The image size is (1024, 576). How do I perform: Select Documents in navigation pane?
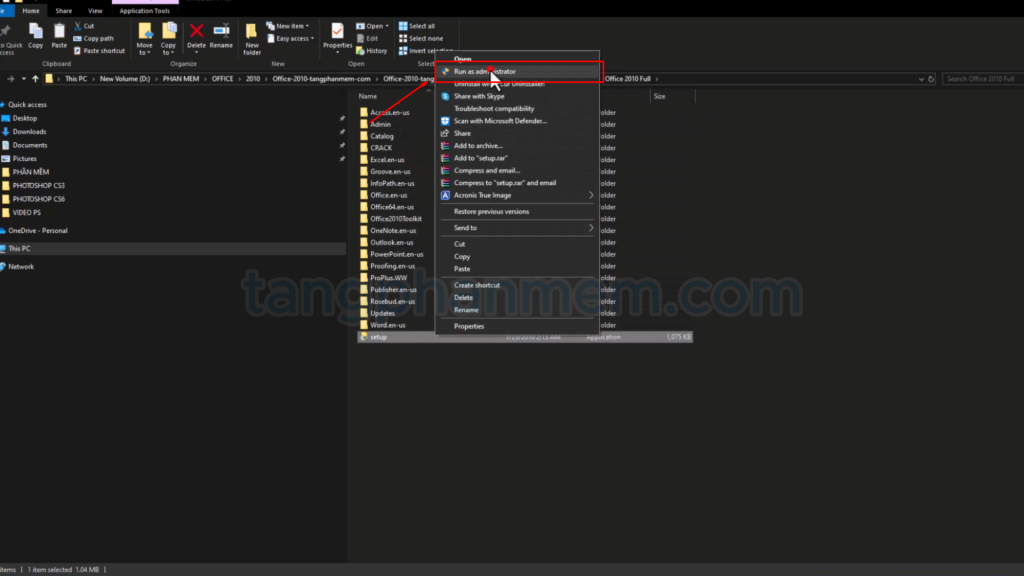[x=30, y=146]
